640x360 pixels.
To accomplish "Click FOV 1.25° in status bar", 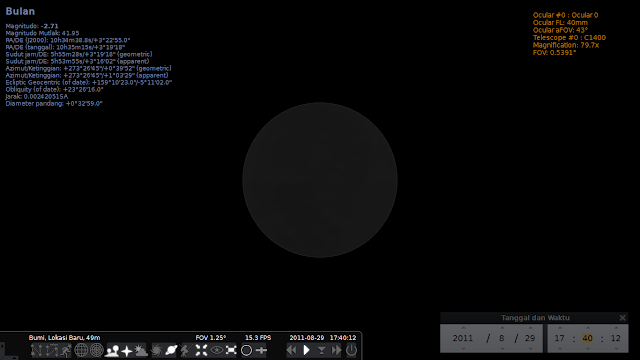I will coord(211,338).
